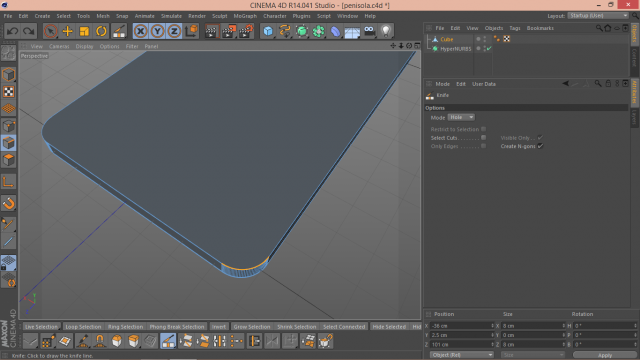640x360 pixels.
Task: Open the MoGraph menu
Action: click(x=245, y=16)
